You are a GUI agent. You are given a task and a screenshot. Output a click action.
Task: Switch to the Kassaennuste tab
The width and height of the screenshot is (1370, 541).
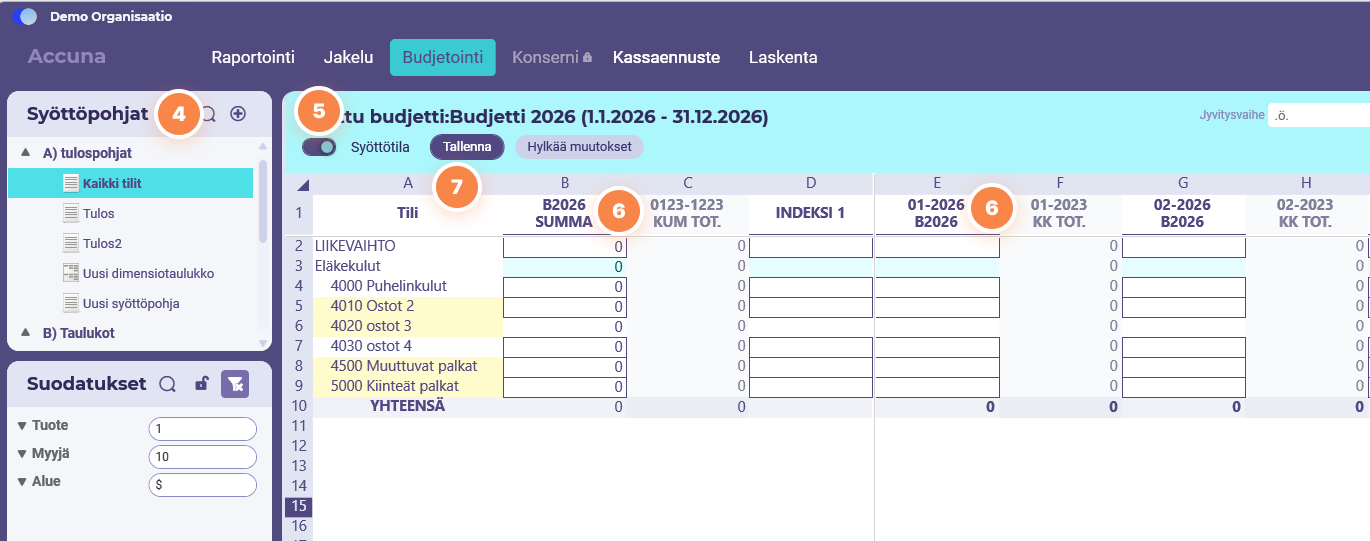tap(666, 58)
